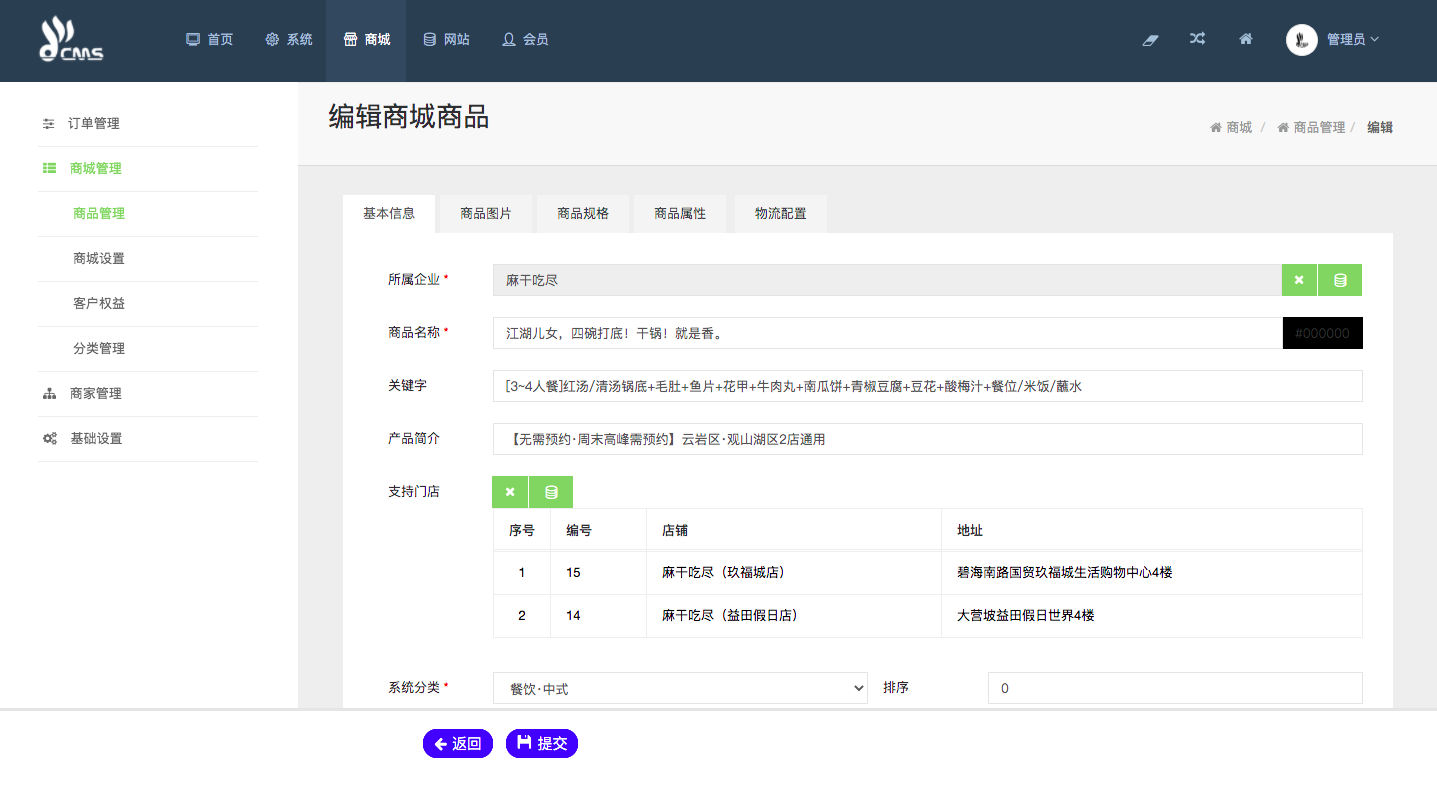Click the eraser icon in top bar
Screen dimensions: 1437x785
pos(1150,40)
